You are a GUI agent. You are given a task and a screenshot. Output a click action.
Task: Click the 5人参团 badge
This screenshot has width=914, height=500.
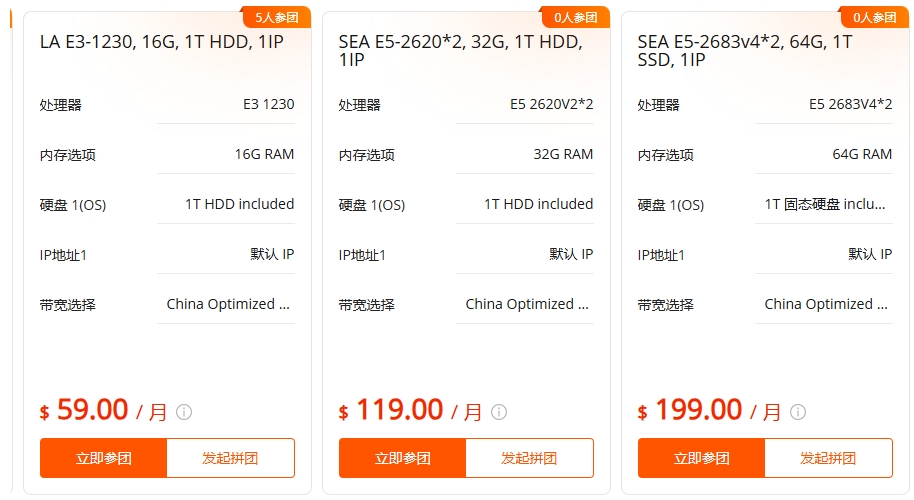point(277,17)
